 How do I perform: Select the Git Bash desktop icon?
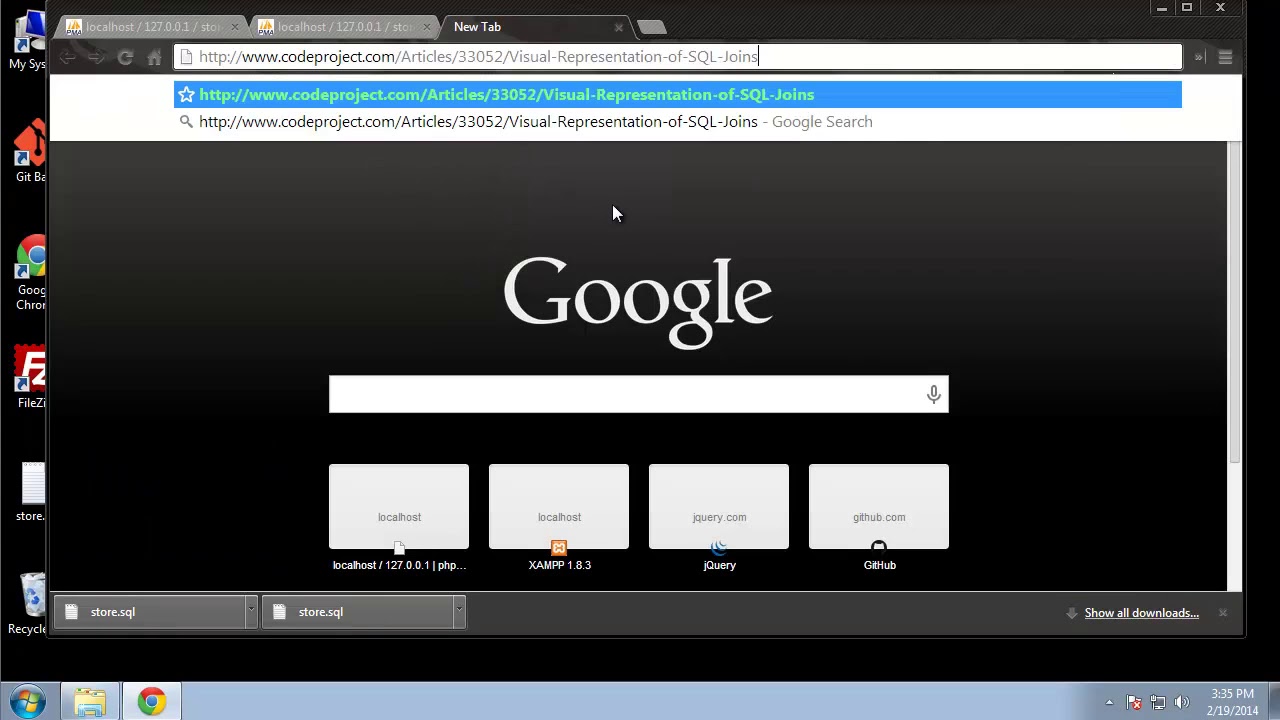pyautogui.click(x=28, y=150)
